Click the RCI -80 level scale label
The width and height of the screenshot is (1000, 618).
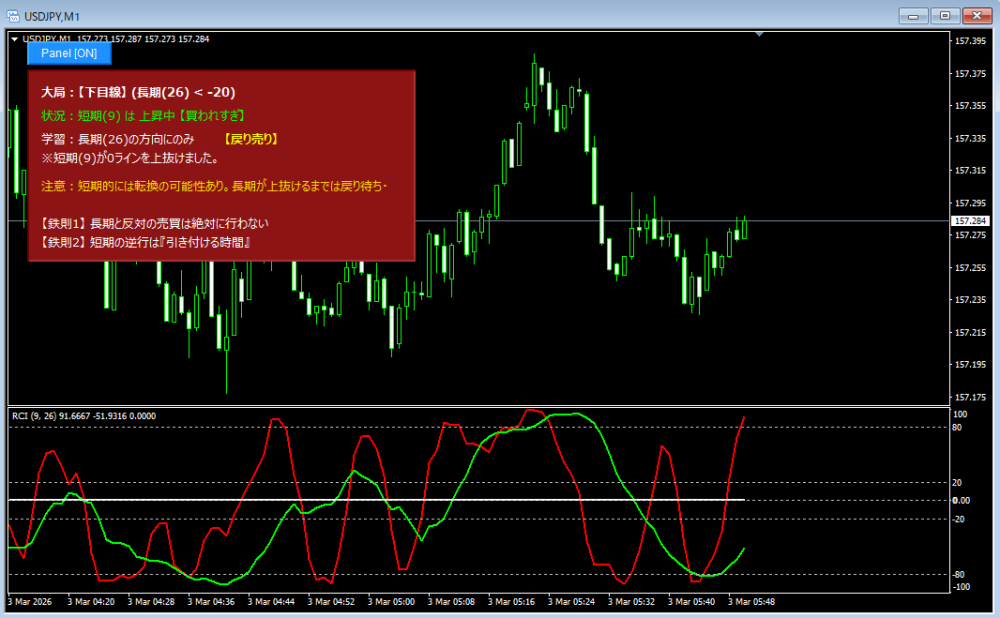pyautogui.click(x=958, y=574)
